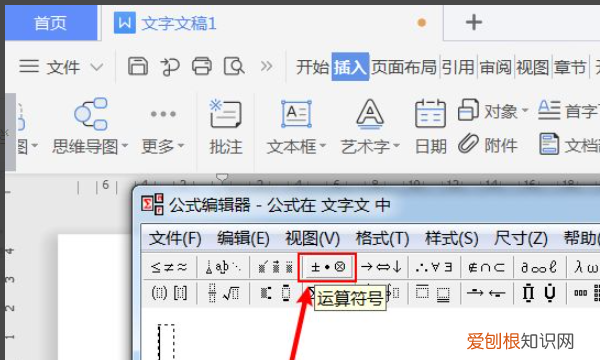Open fraction and radical templates palette
This screenshot has width=600, height=360.
(x=224, y=294)
